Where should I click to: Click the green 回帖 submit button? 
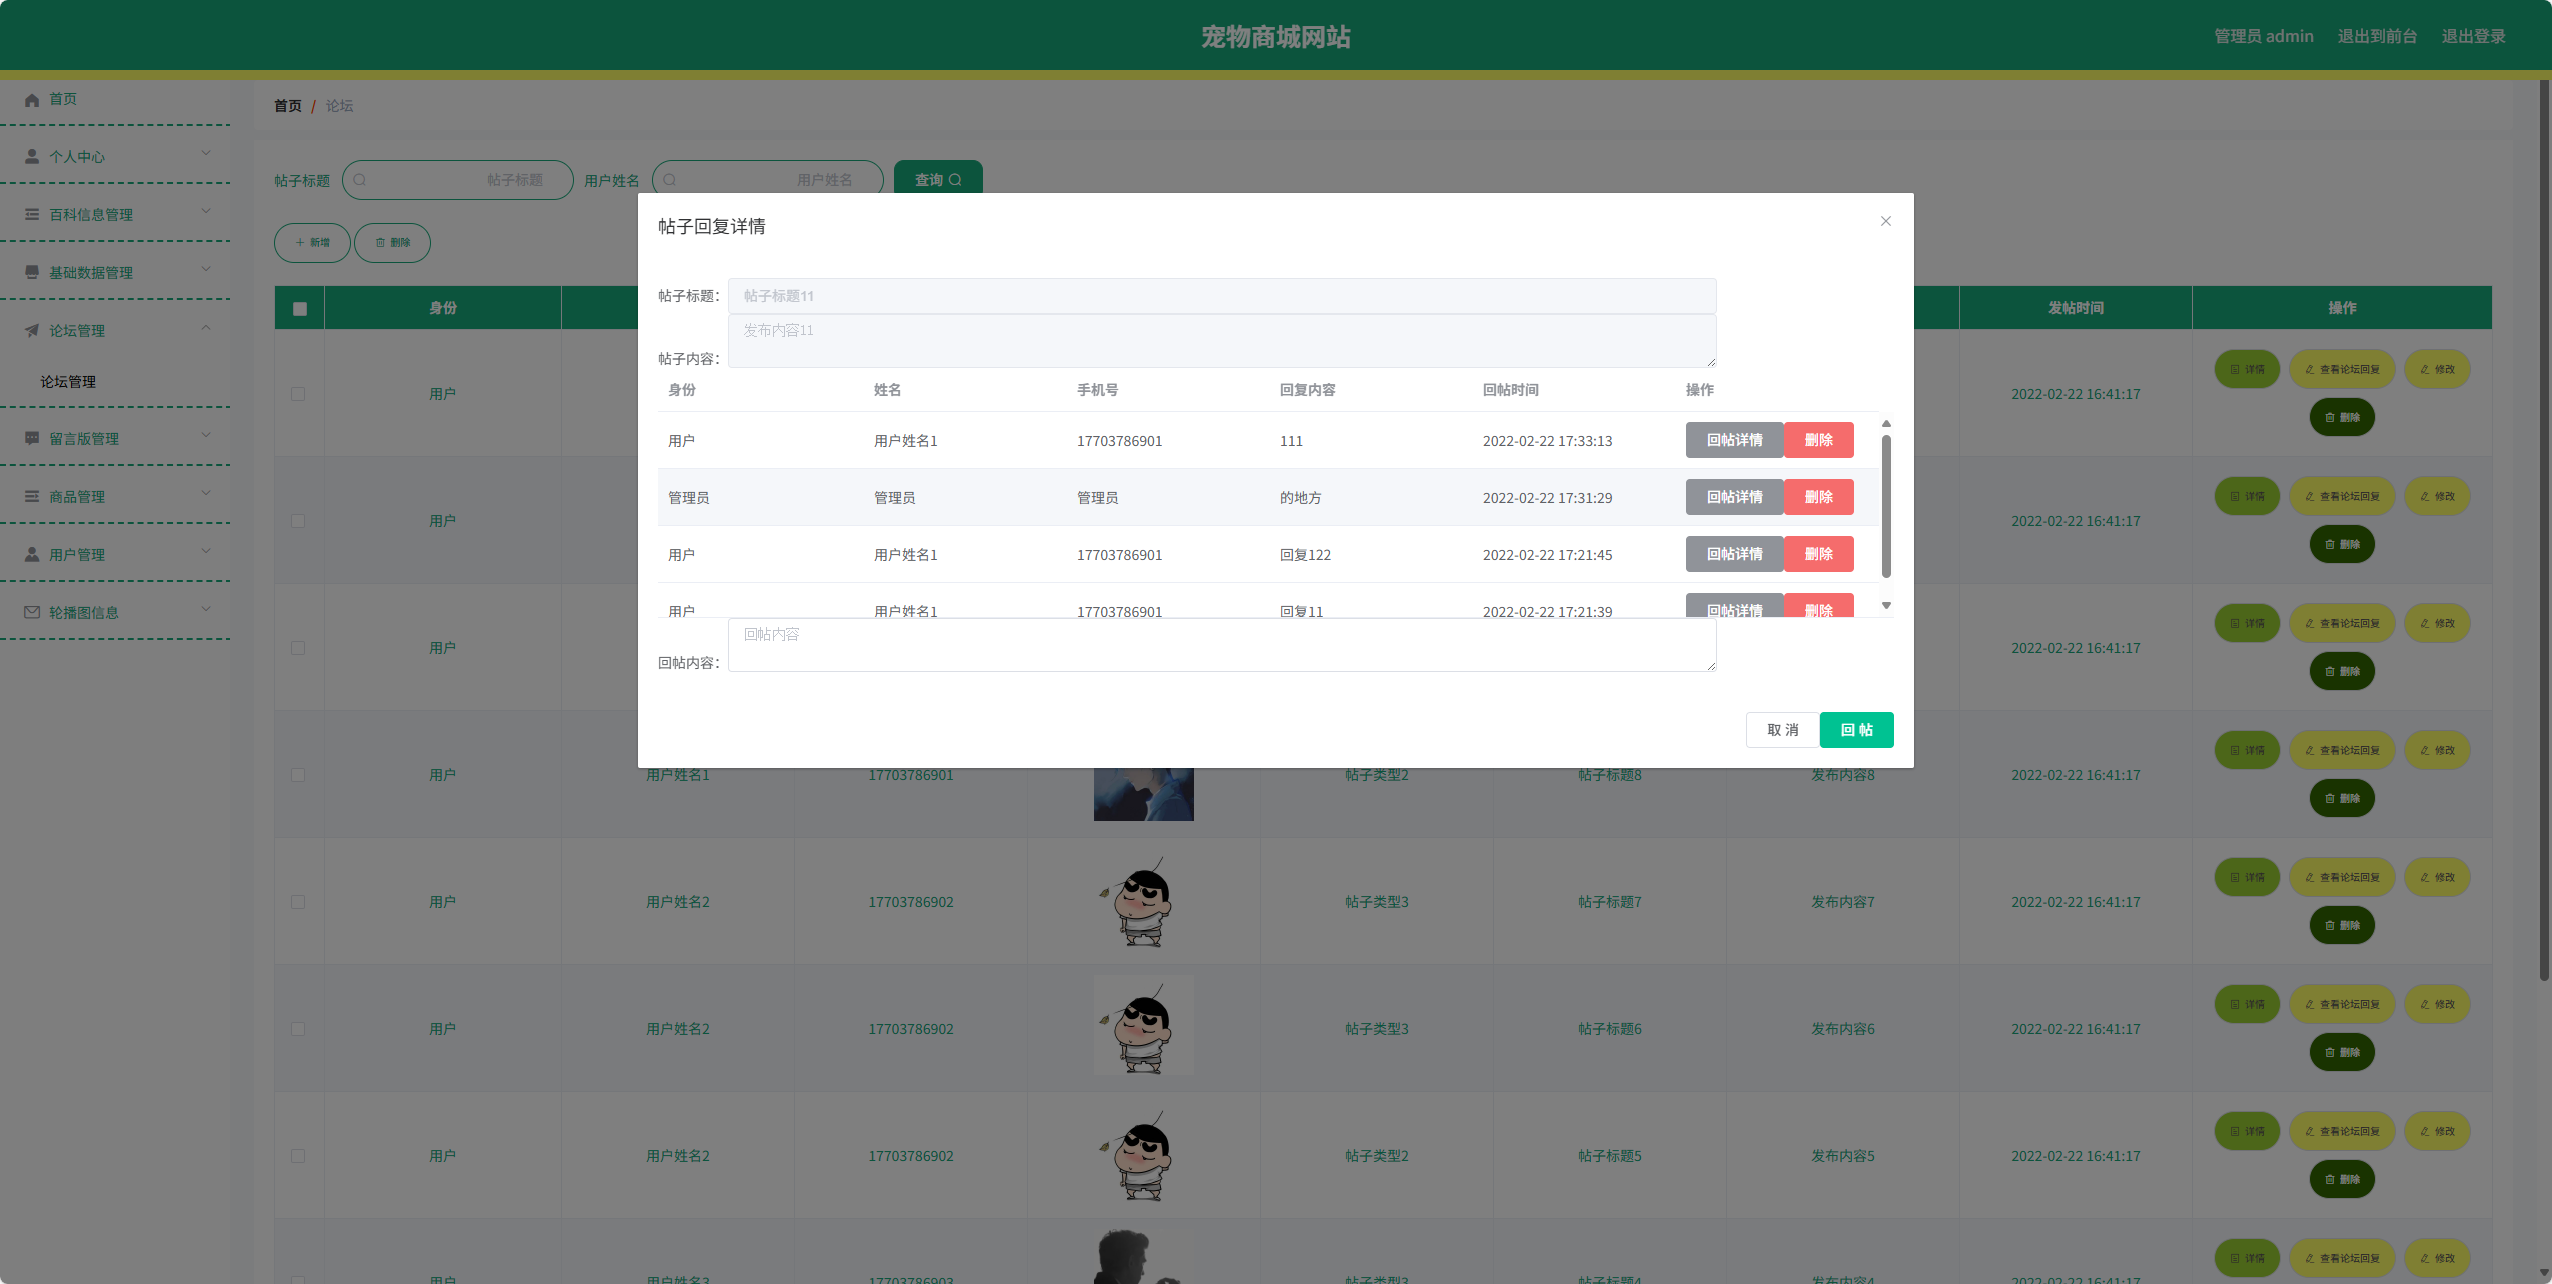pos(1856,730)
